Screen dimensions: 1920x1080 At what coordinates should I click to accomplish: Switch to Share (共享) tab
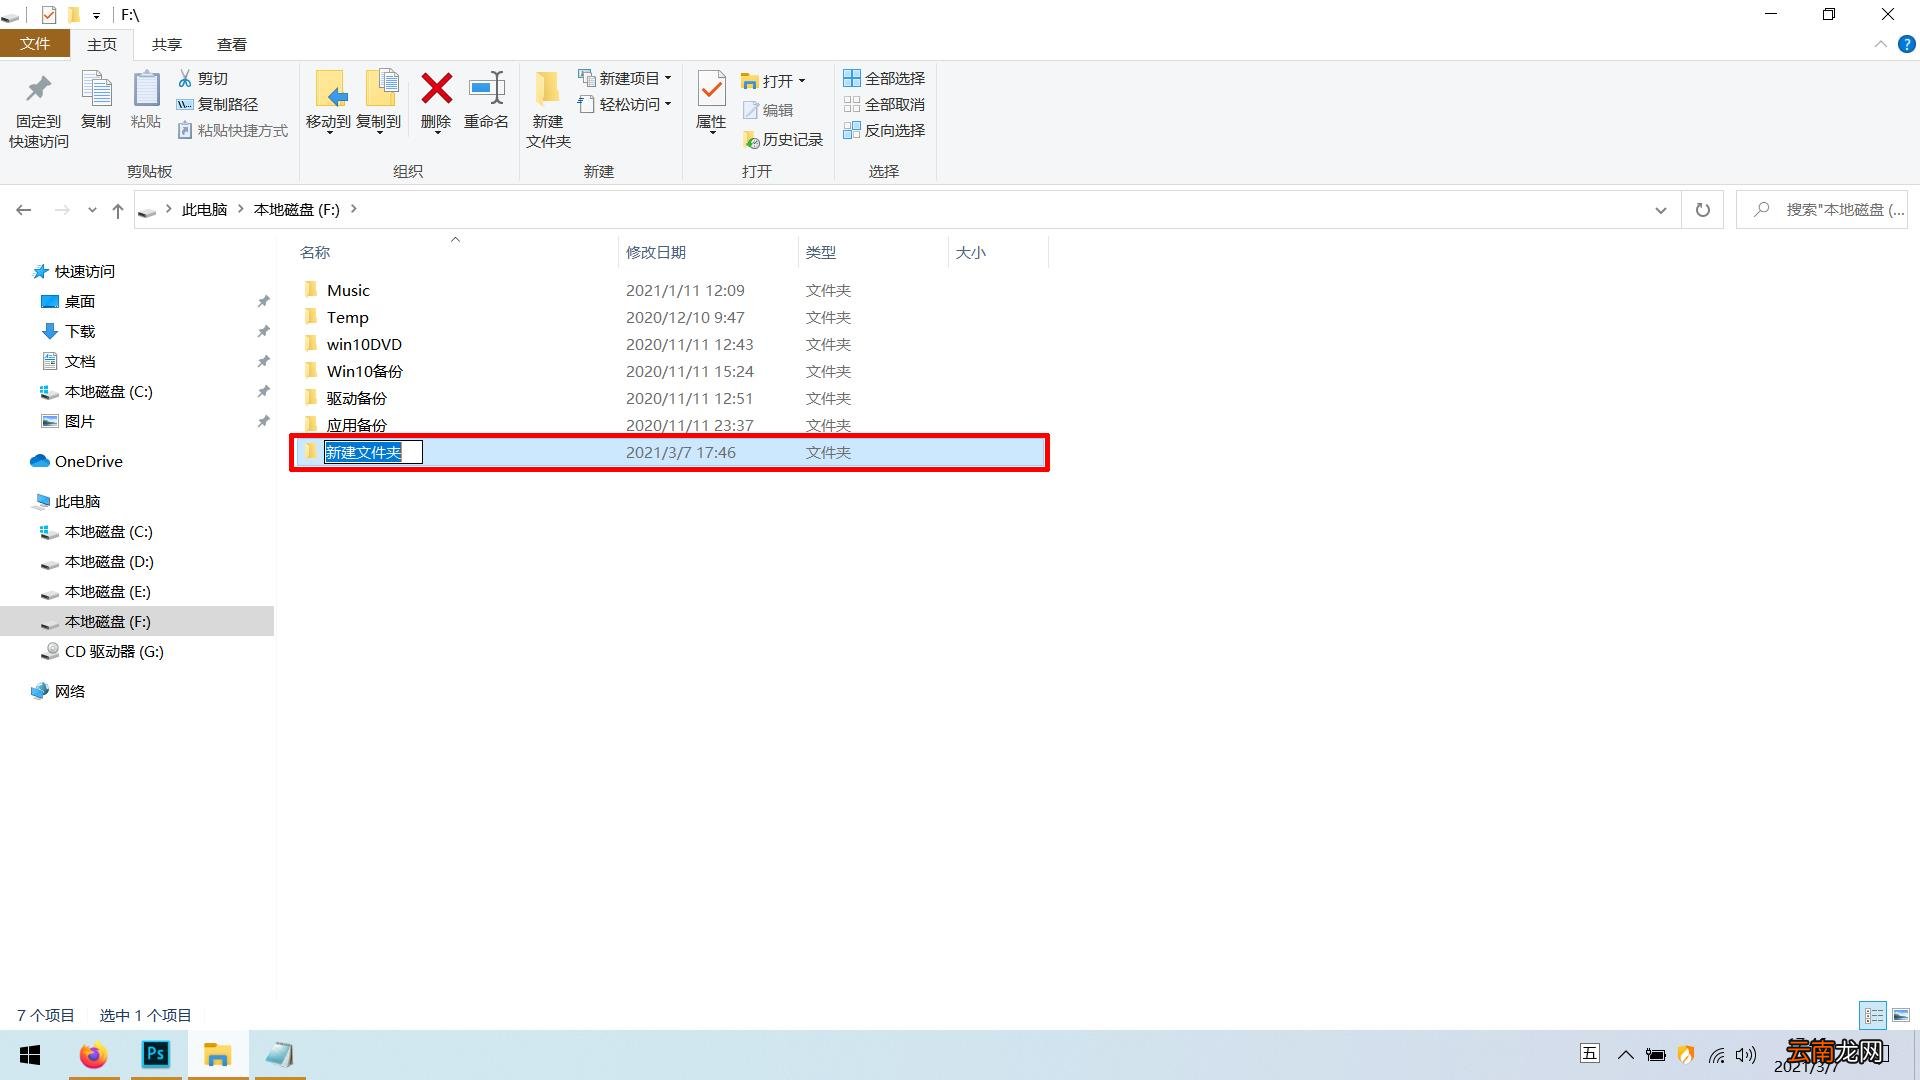pyautogui.click(x=166, y=44)
